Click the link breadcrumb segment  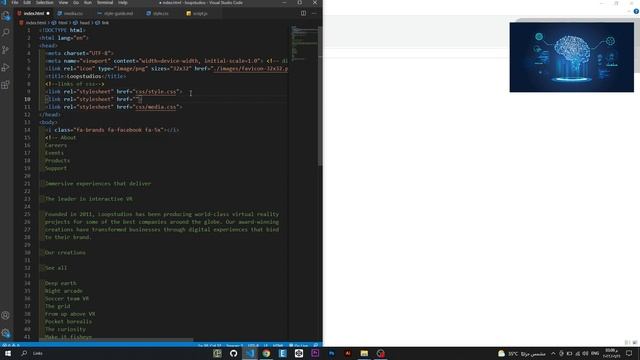(105, 23)
